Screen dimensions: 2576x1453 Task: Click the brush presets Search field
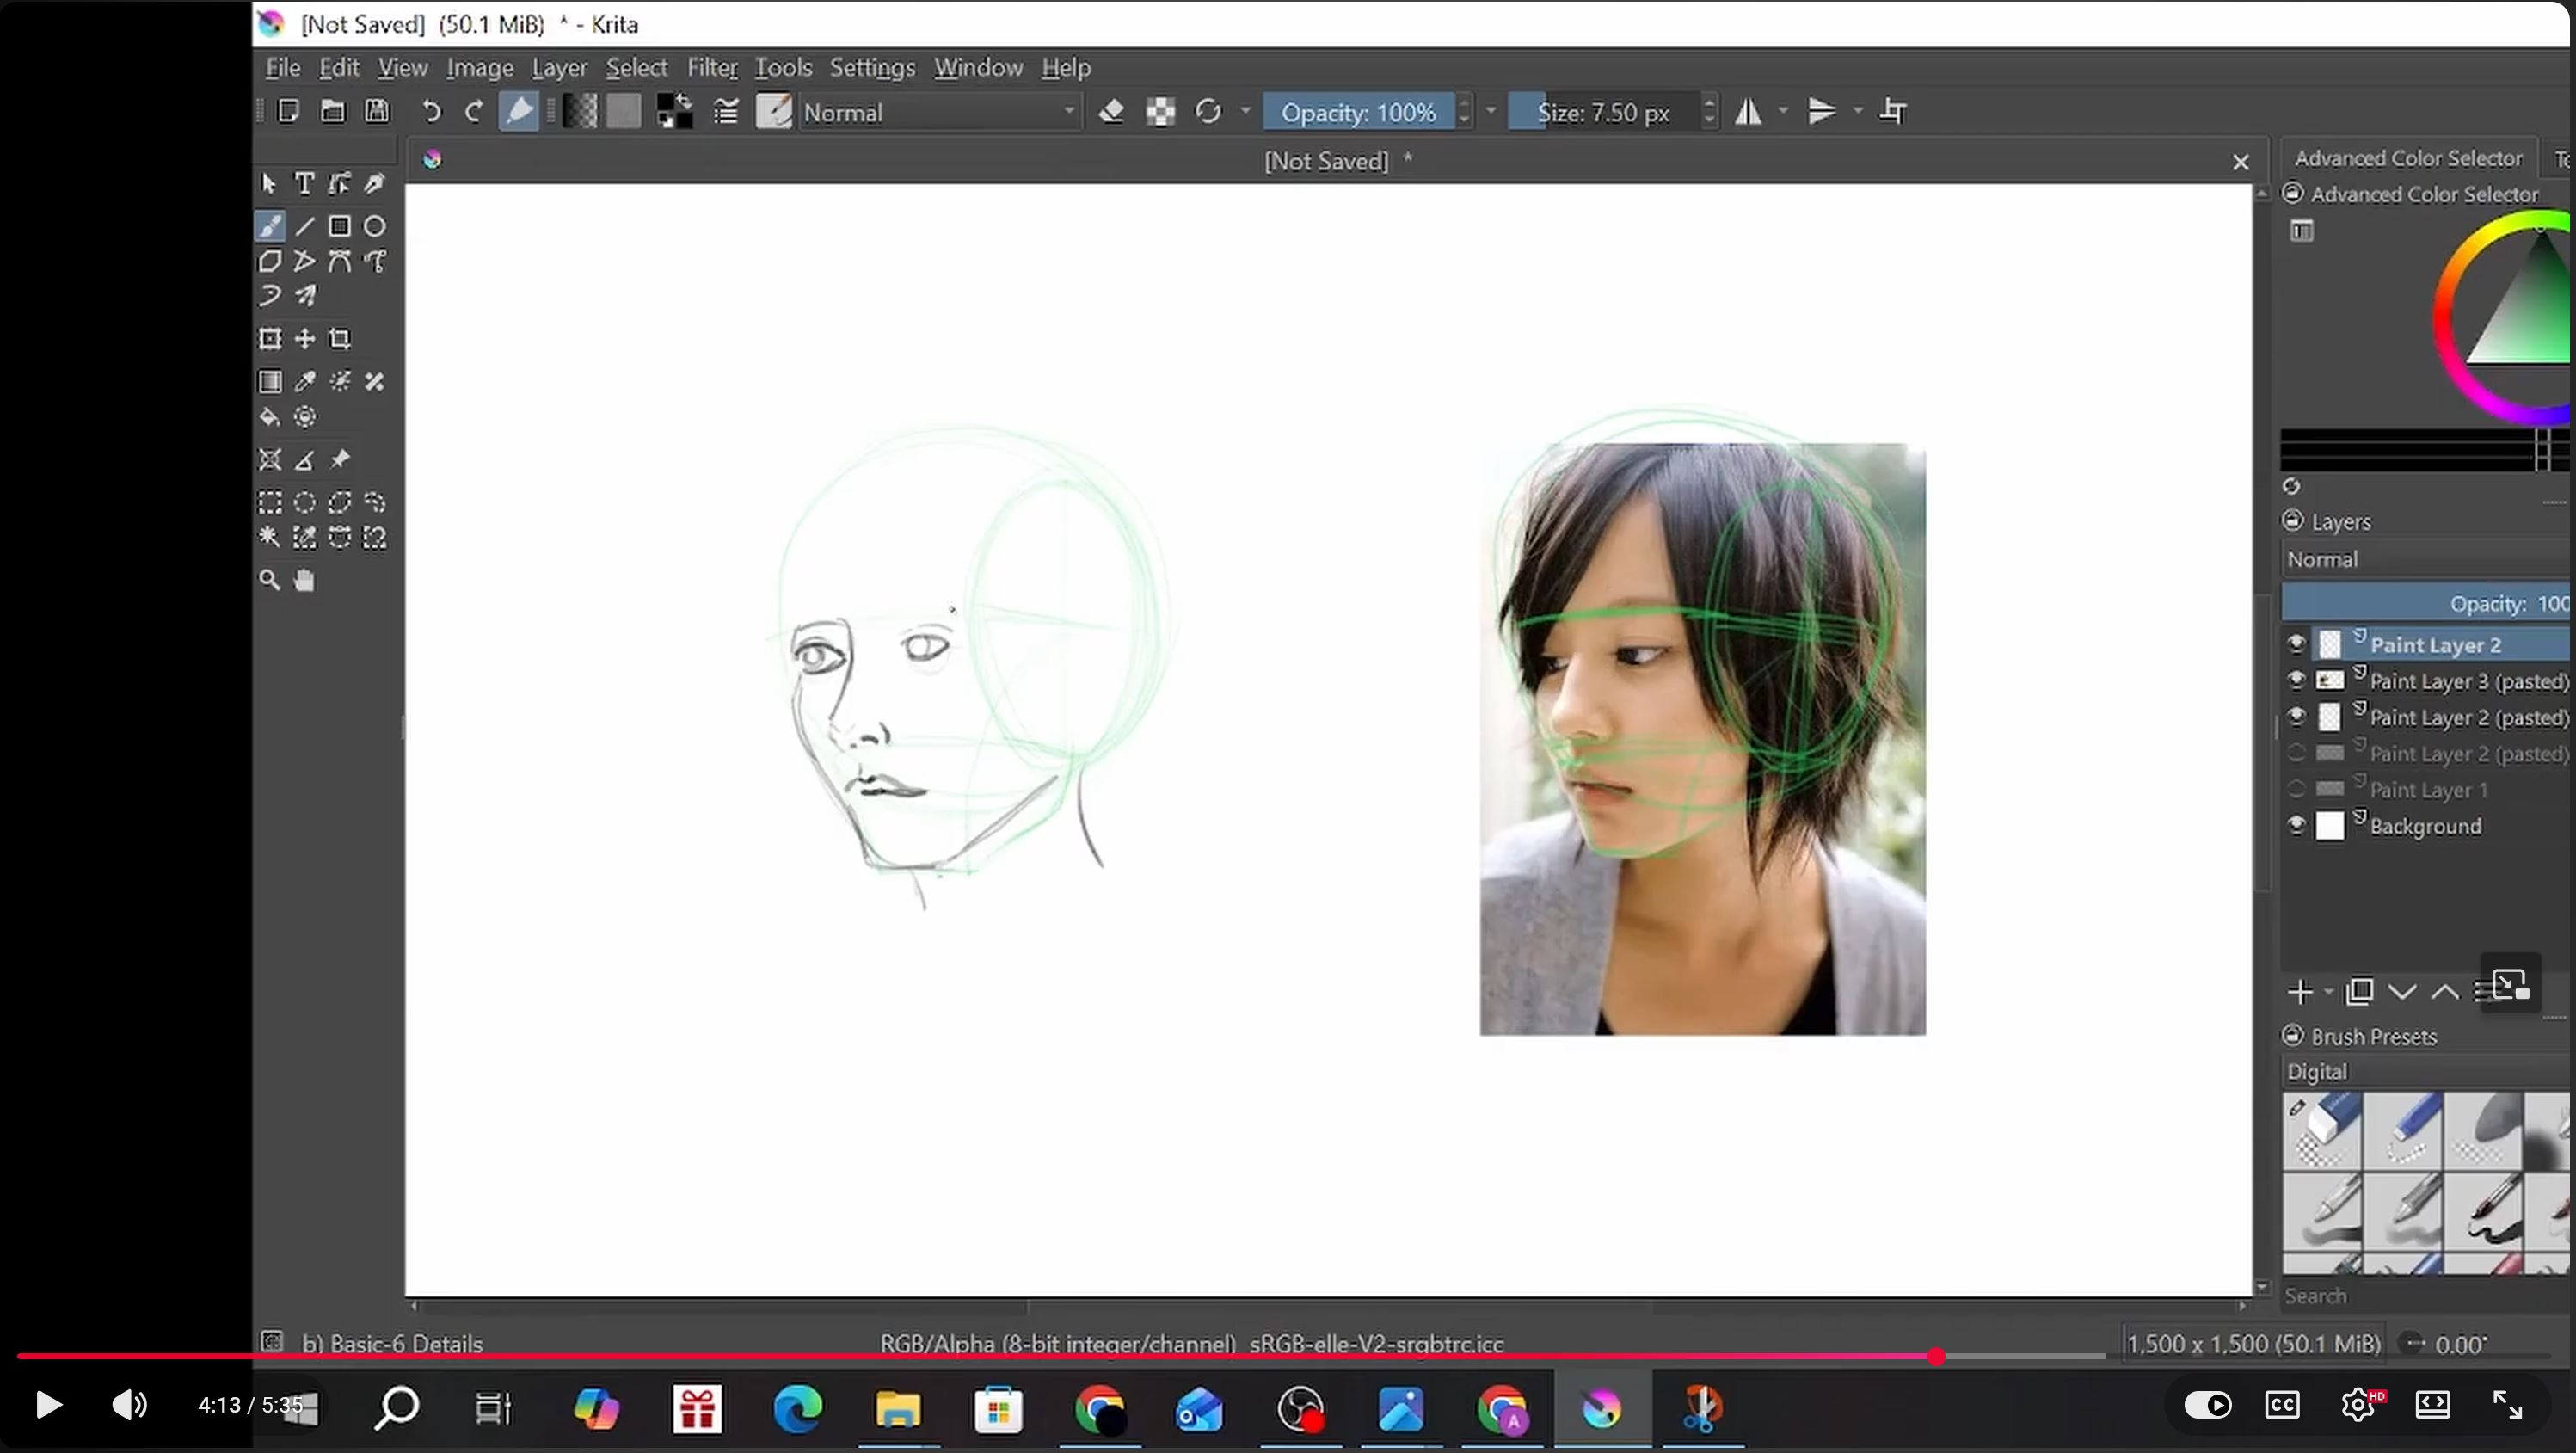click(x=2420, y=1295)
